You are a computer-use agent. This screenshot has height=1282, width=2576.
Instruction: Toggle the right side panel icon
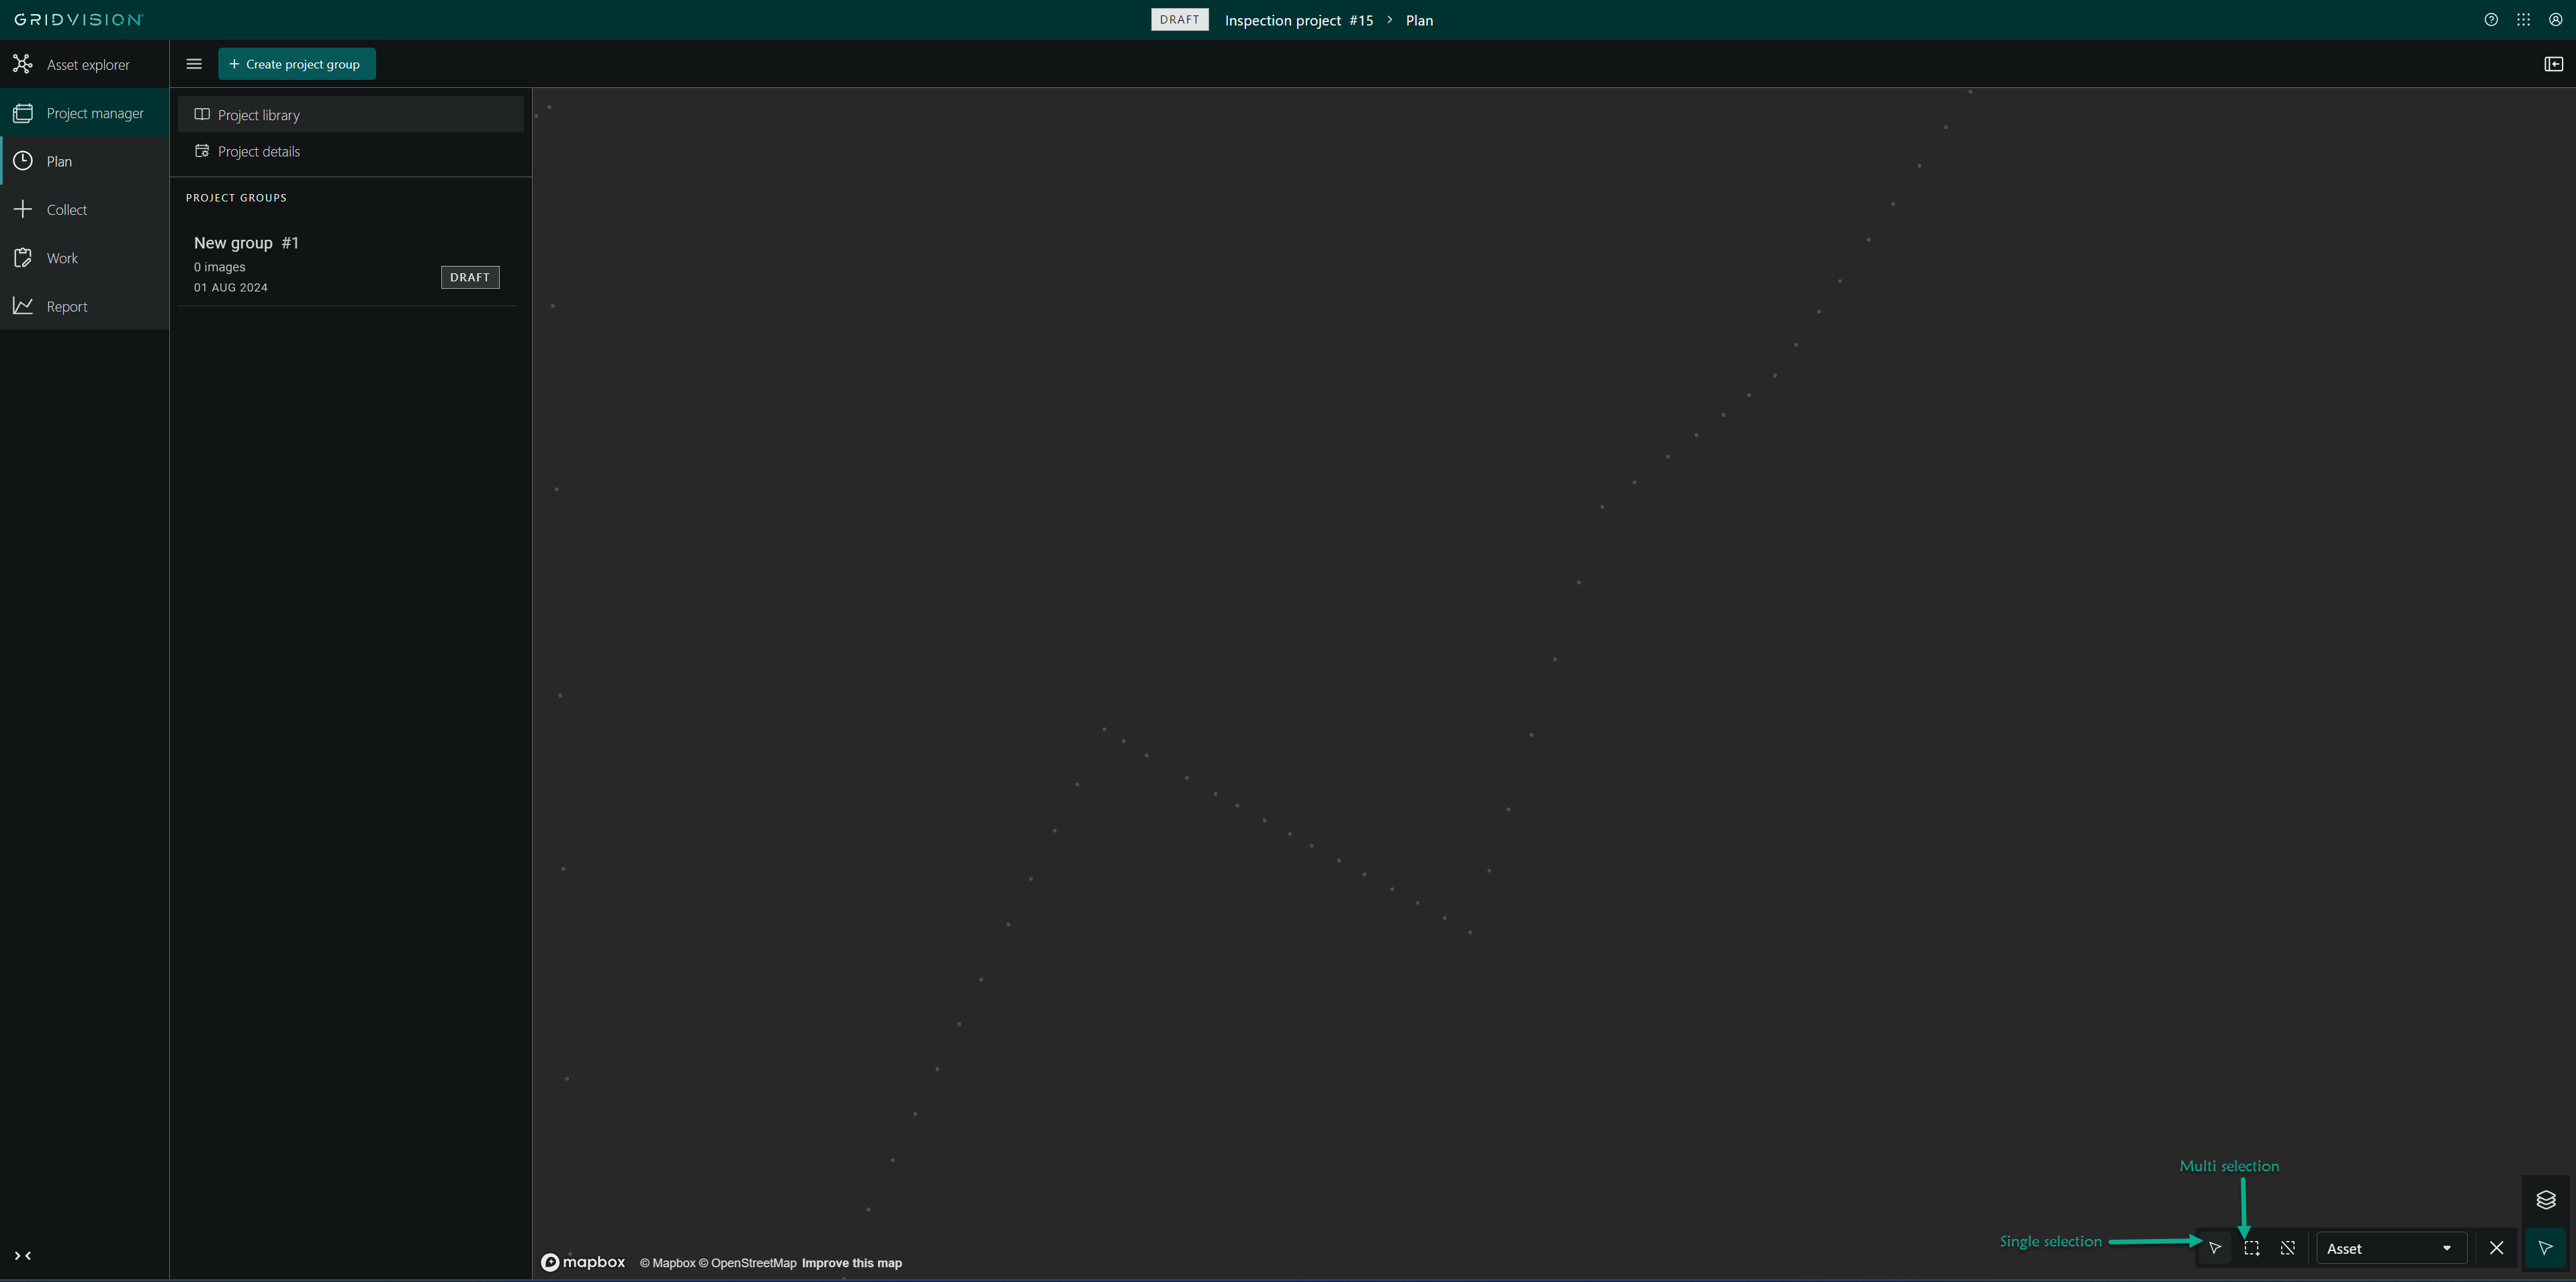[2553, 64]
